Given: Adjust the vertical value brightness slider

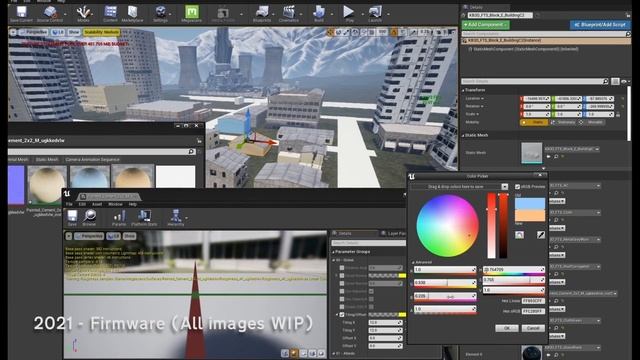Looking at the screenshot, I should pos(504,226).
